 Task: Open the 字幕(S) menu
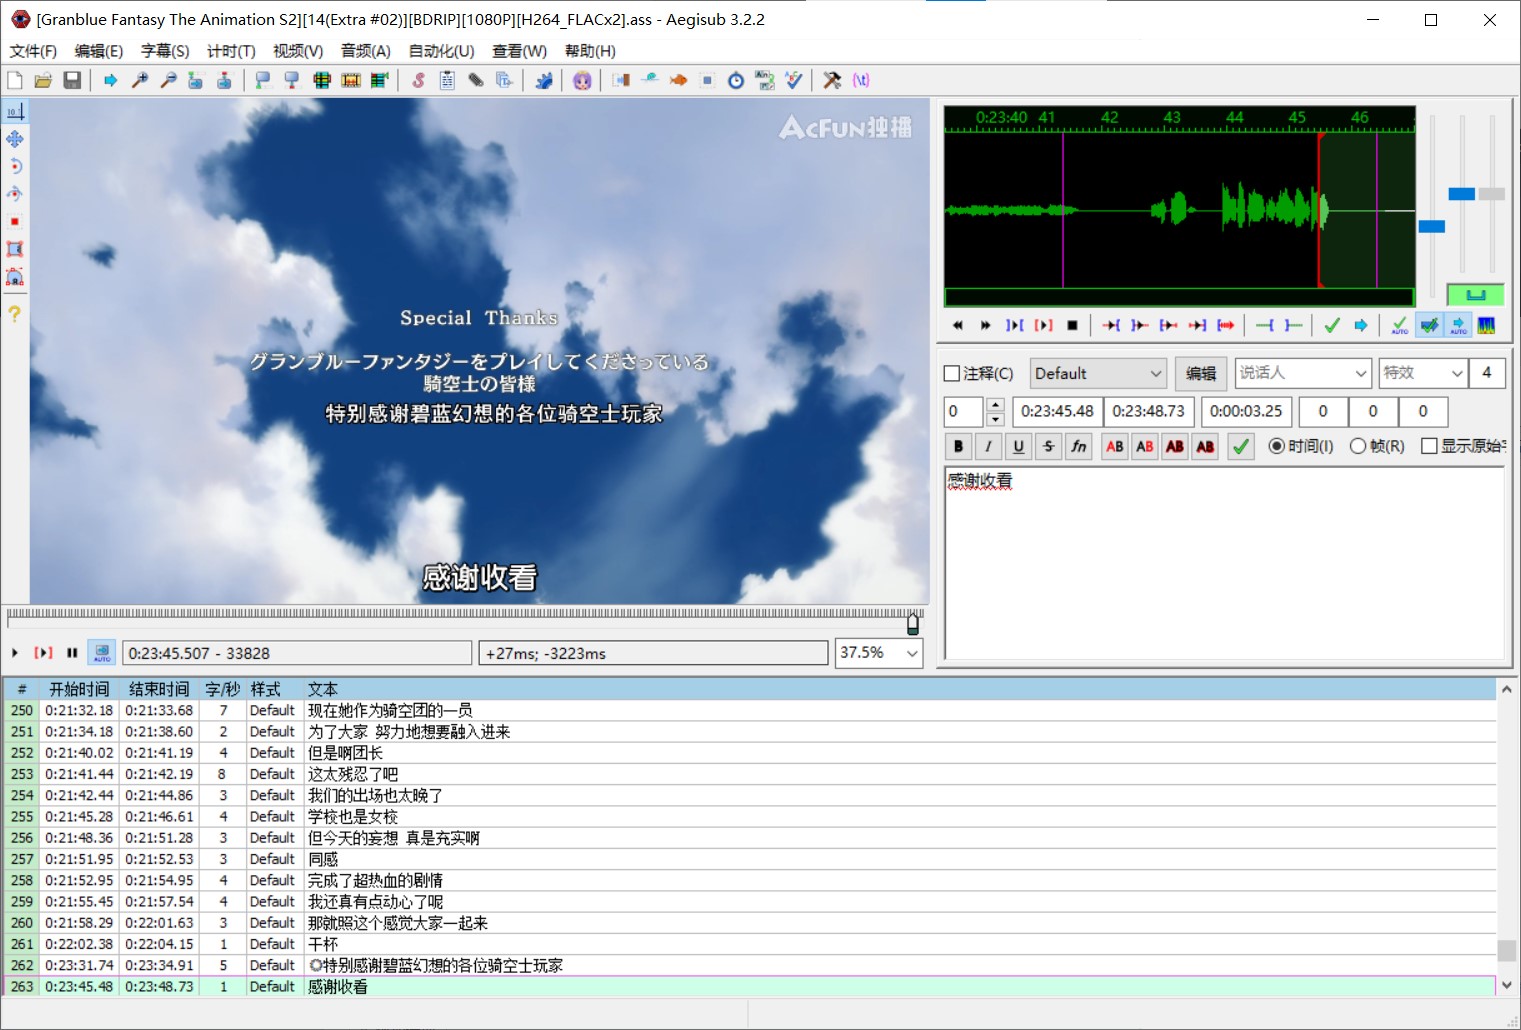click(165, 51)
